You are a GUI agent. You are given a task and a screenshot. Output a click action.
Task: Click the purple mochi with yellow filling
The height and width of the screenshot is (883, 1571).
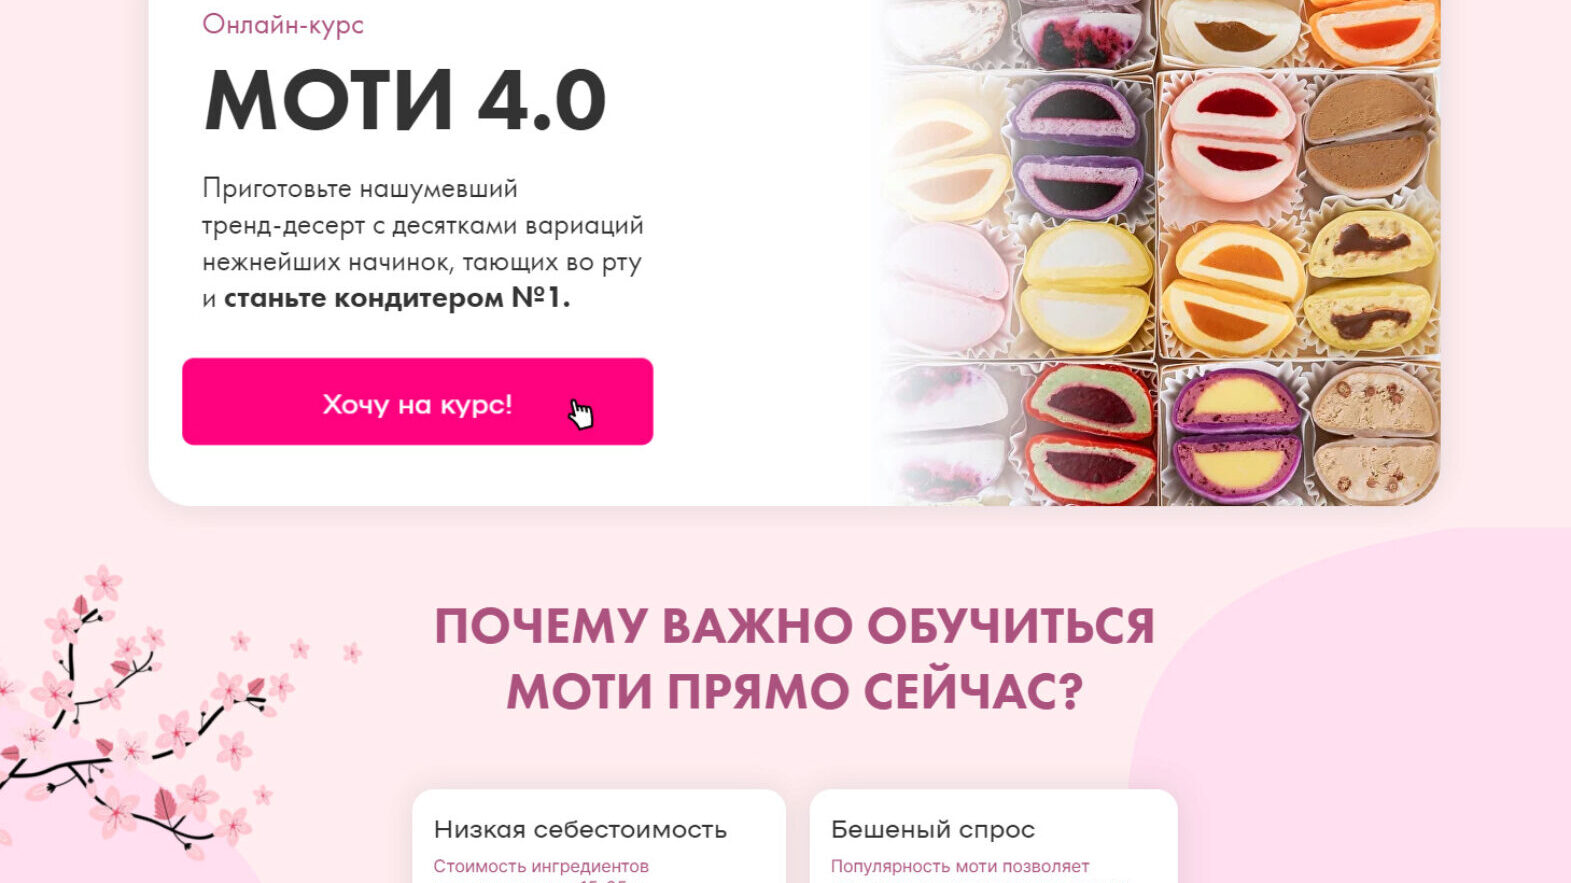point(1236,434)
